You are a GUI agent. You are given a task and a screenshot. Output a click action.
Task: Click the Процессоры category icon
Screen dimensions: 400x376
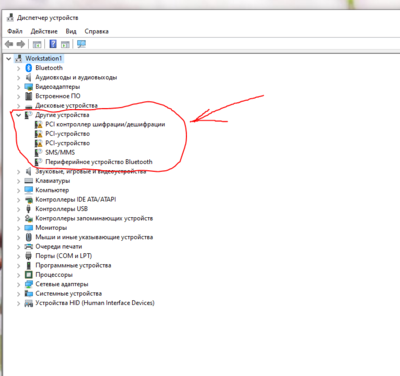(x=29, y=275)
